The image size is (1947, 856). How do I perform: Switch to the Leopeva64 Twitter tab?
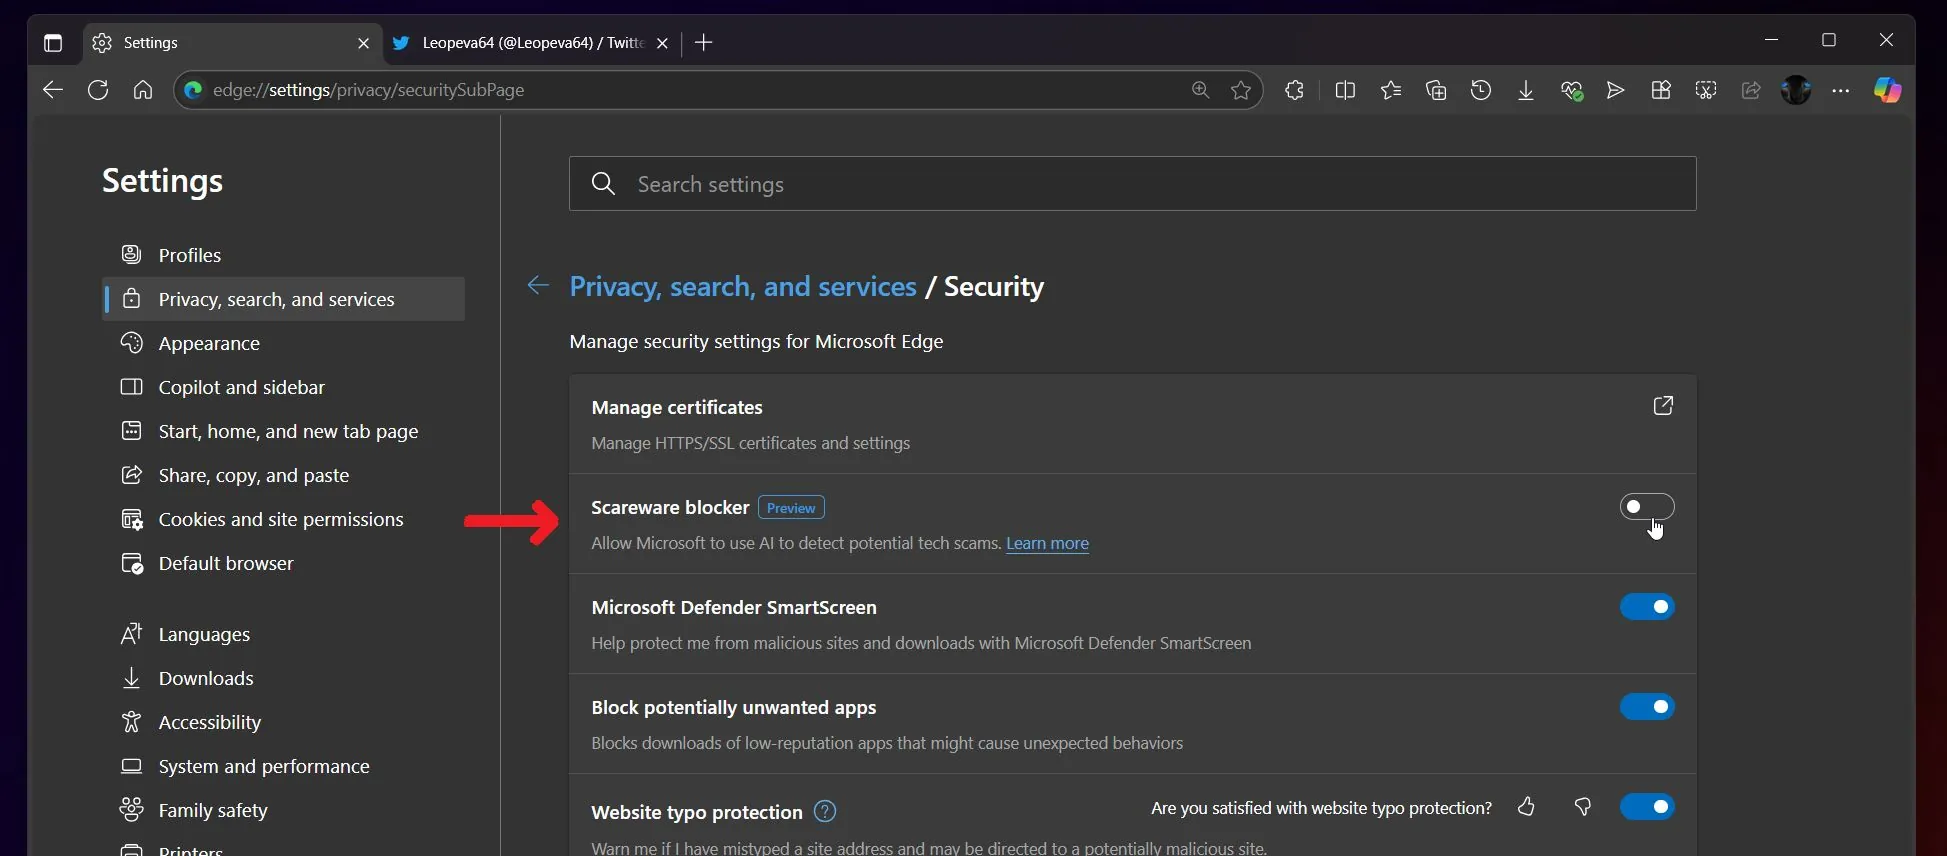point(532,43)
